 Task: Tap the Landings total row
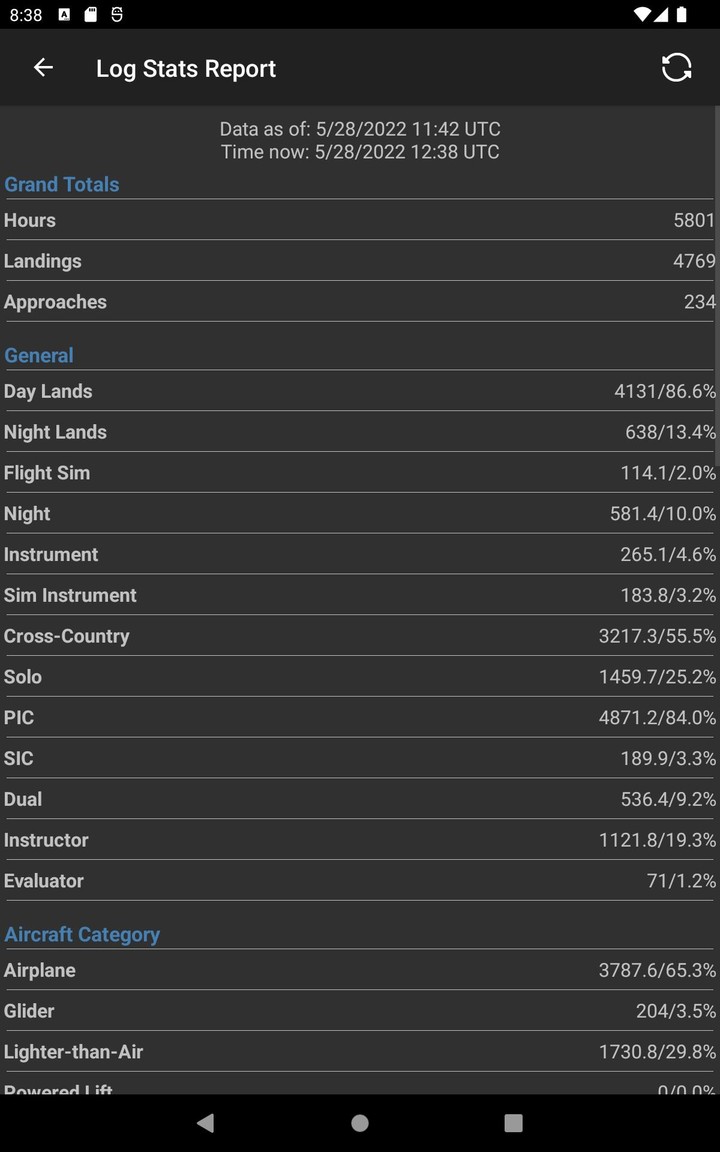pyautogui.click(x=360, y=261)
